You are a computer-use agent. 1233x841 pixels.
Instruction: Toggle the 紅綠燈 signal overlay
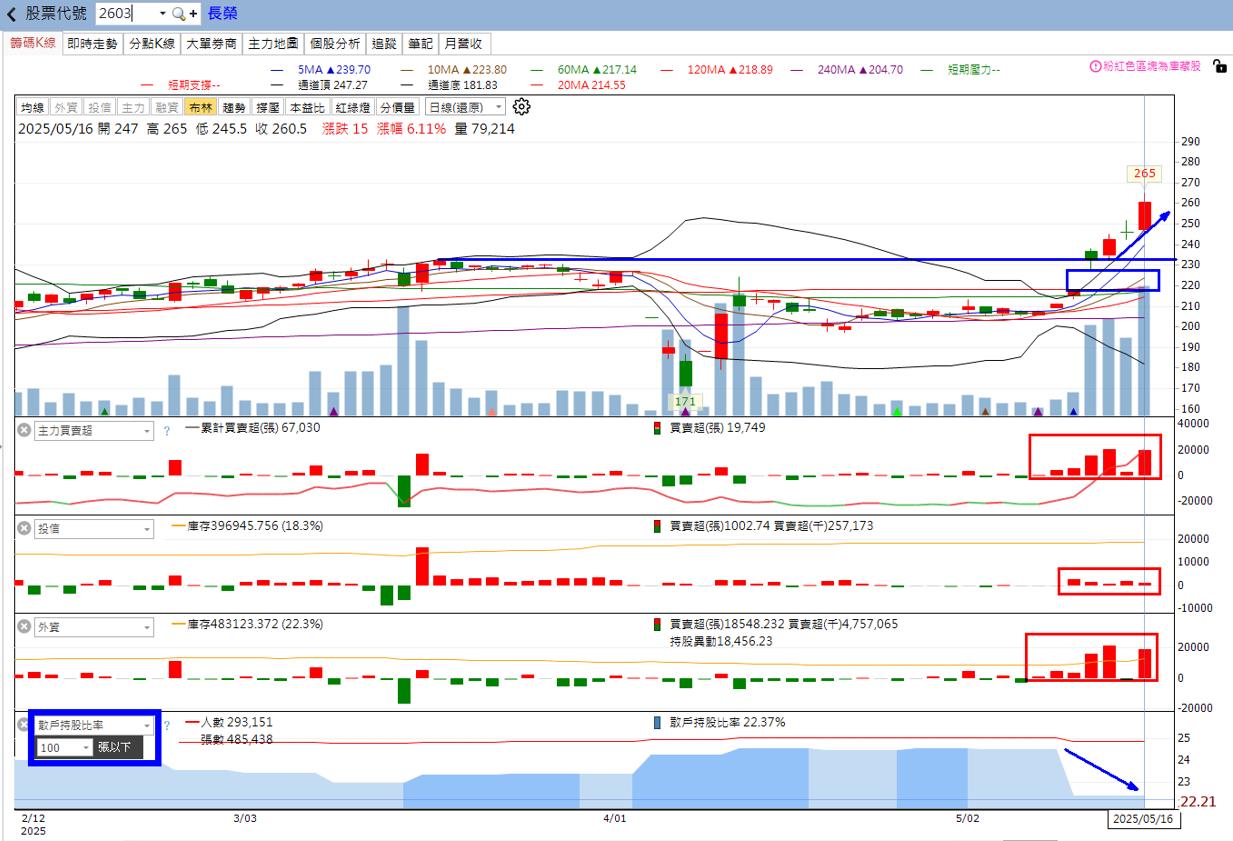[354, 107]
